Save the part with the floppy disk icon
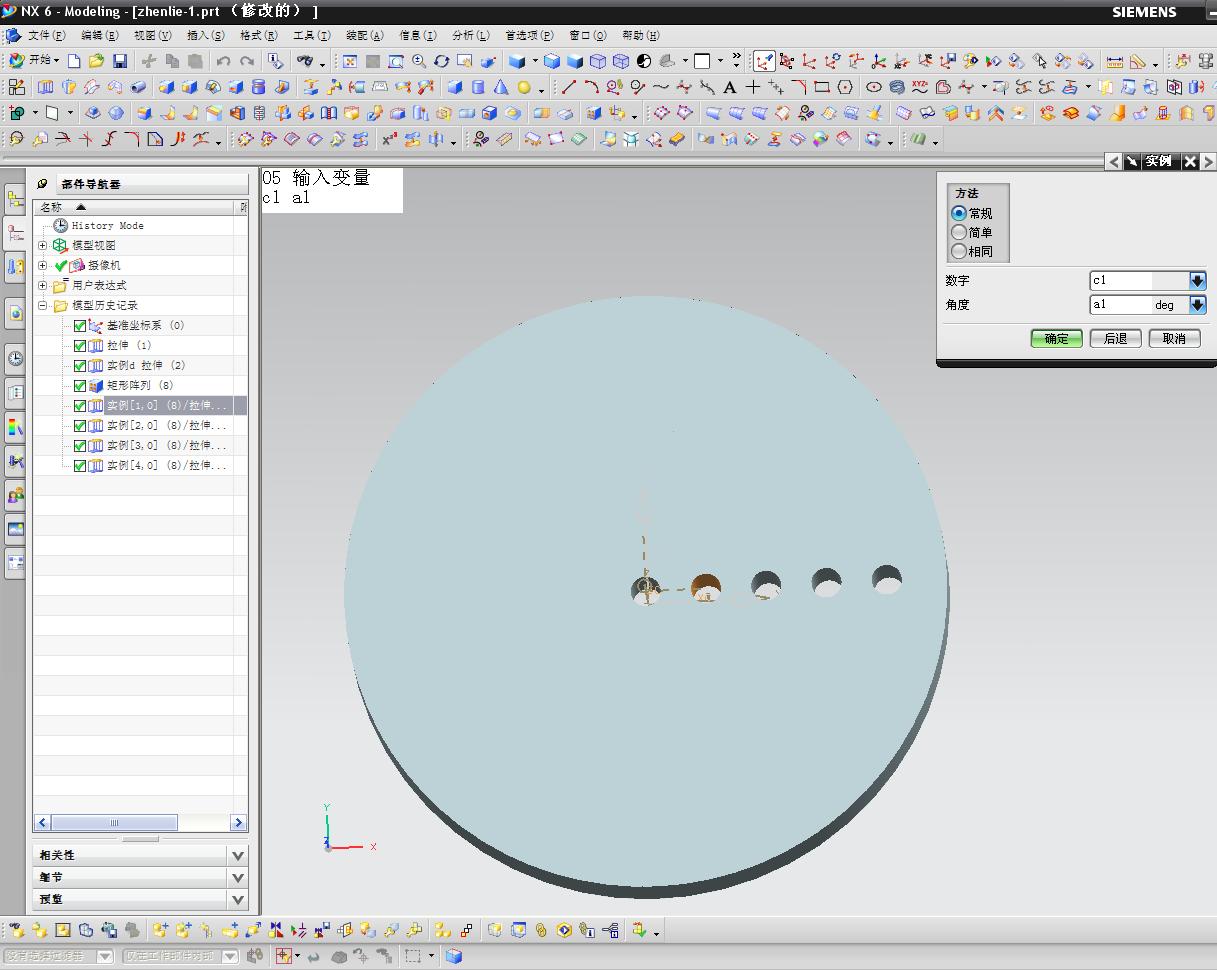This screenshot has width=1217, height=970. click(119, 61)
